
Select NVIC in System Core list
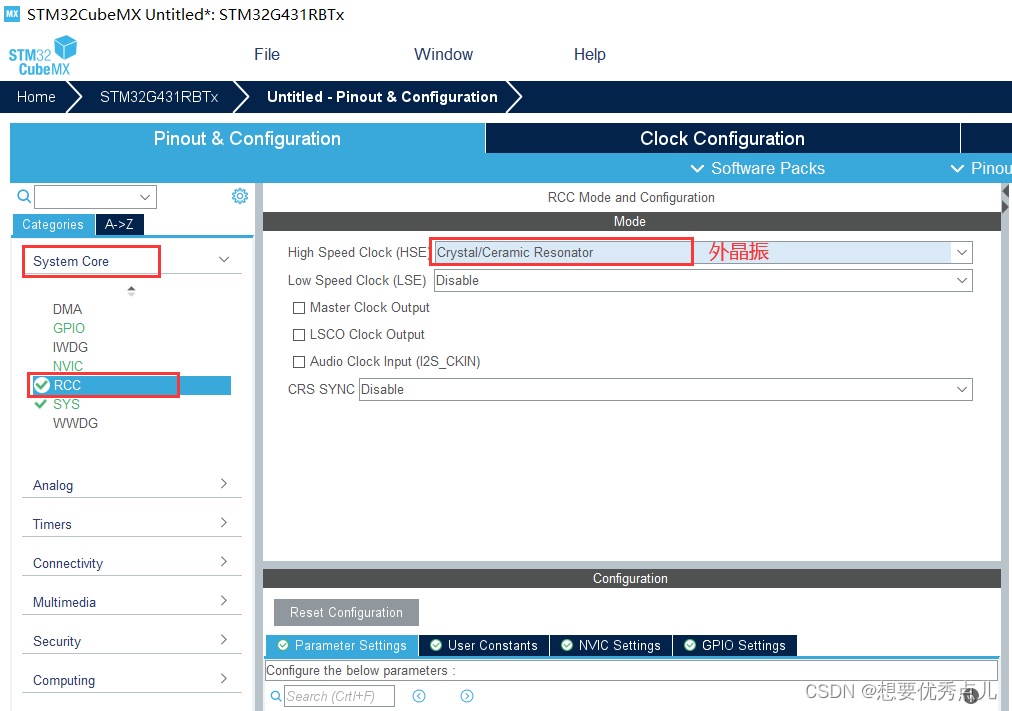click(68, 366)
